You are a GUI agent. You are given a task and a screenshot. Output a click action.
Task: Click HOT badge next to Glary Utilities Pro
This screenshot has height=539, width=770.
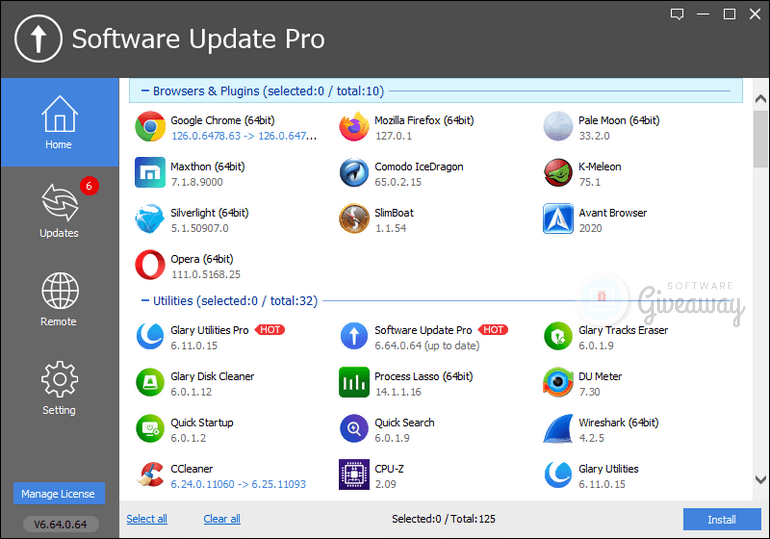(x=270, y=330)
